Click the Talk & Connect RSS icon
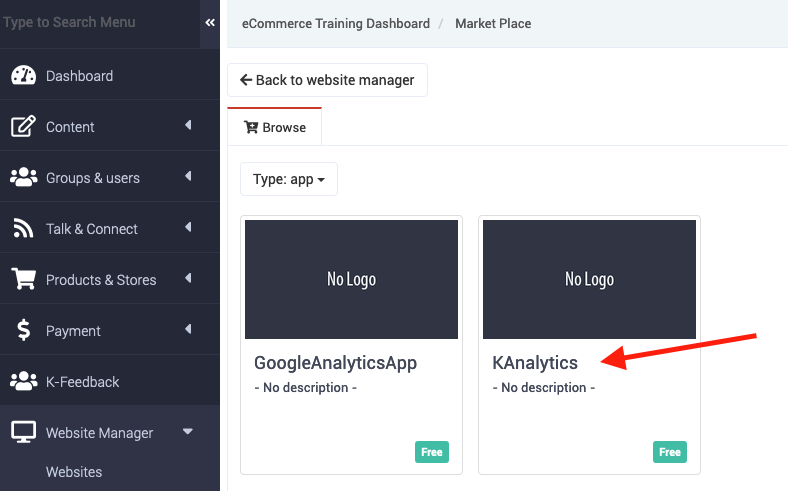The image size is (788, 491). click(23, 229)
